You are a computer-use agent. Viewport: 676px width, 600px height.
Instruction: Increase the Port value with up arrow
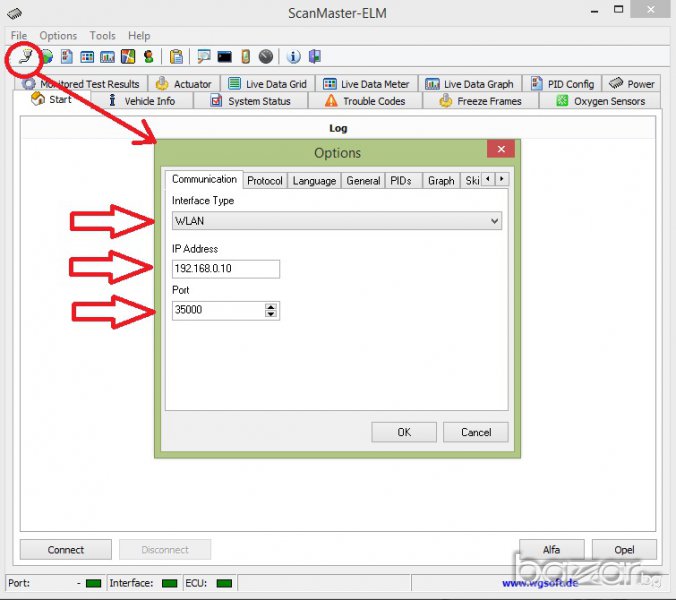coord(270,306)
